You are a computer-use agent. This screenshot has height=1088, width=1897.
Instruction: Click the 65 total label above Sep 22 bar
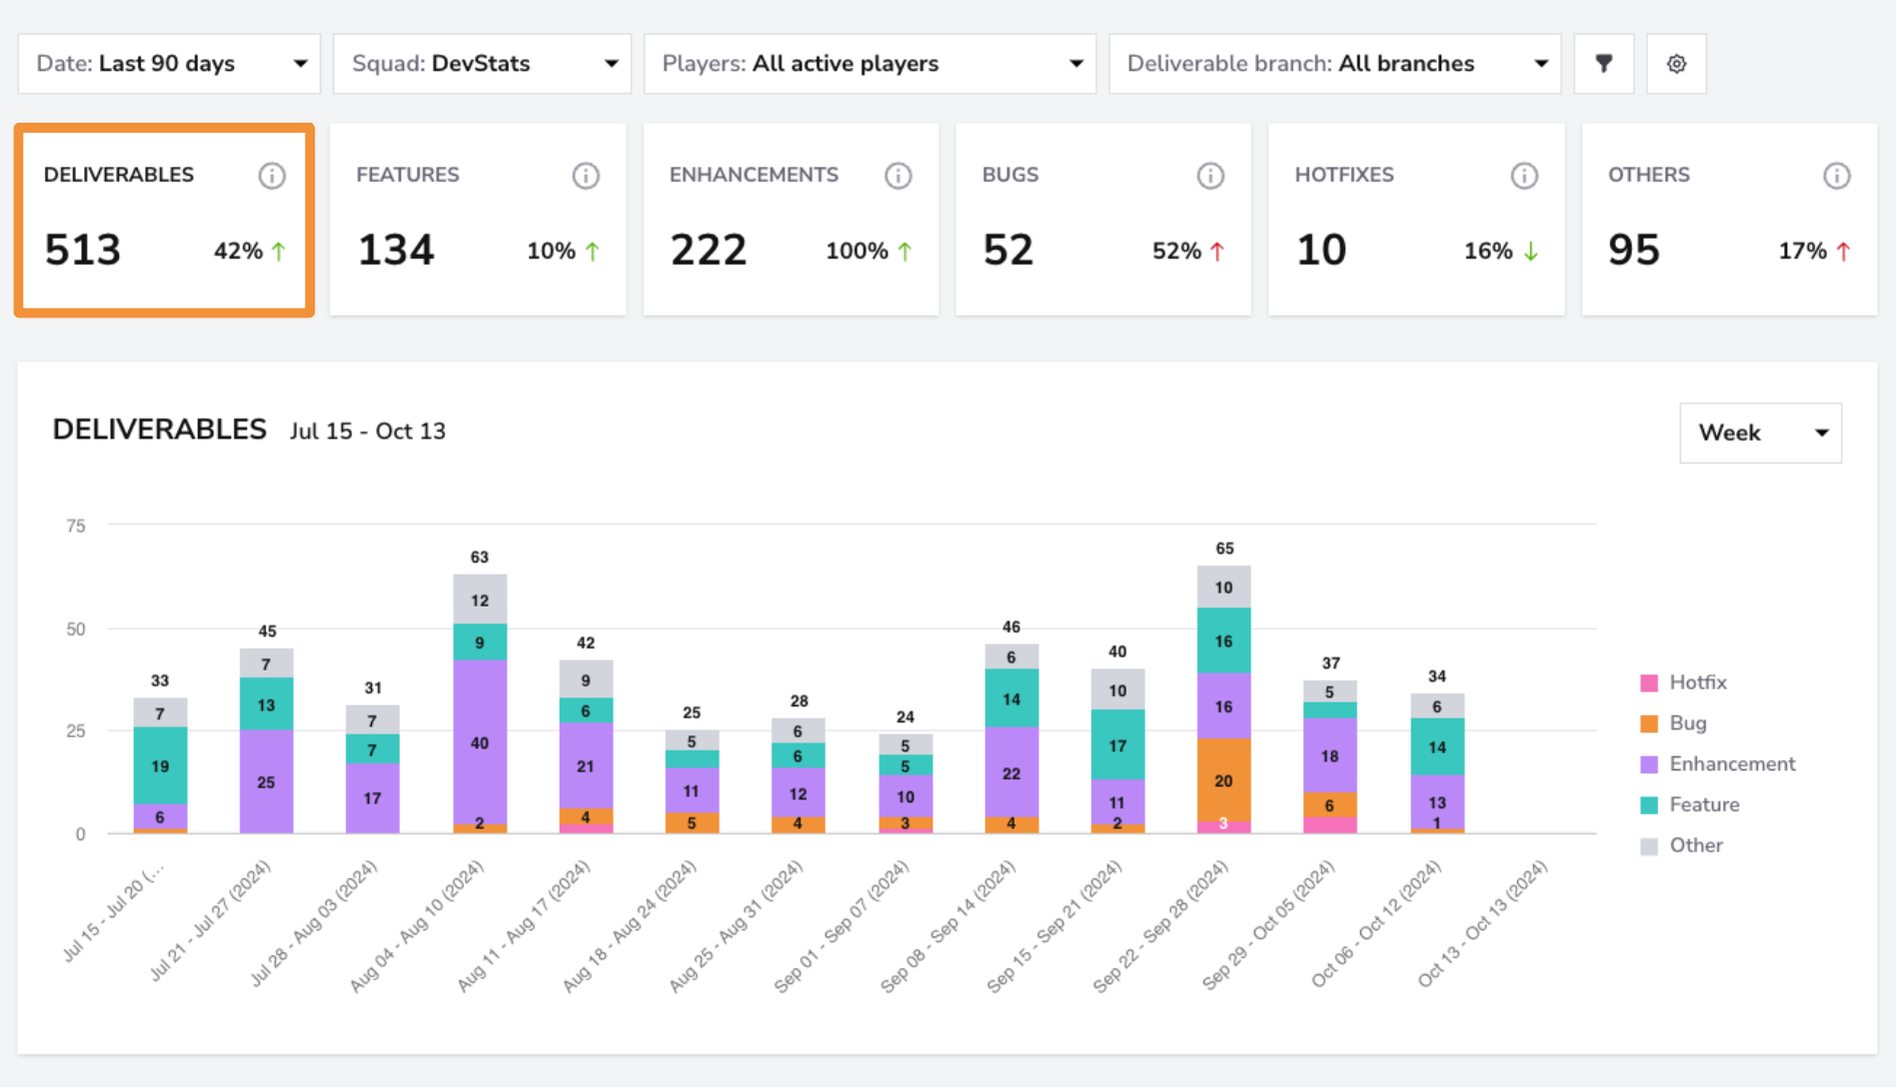(1224, 548)
